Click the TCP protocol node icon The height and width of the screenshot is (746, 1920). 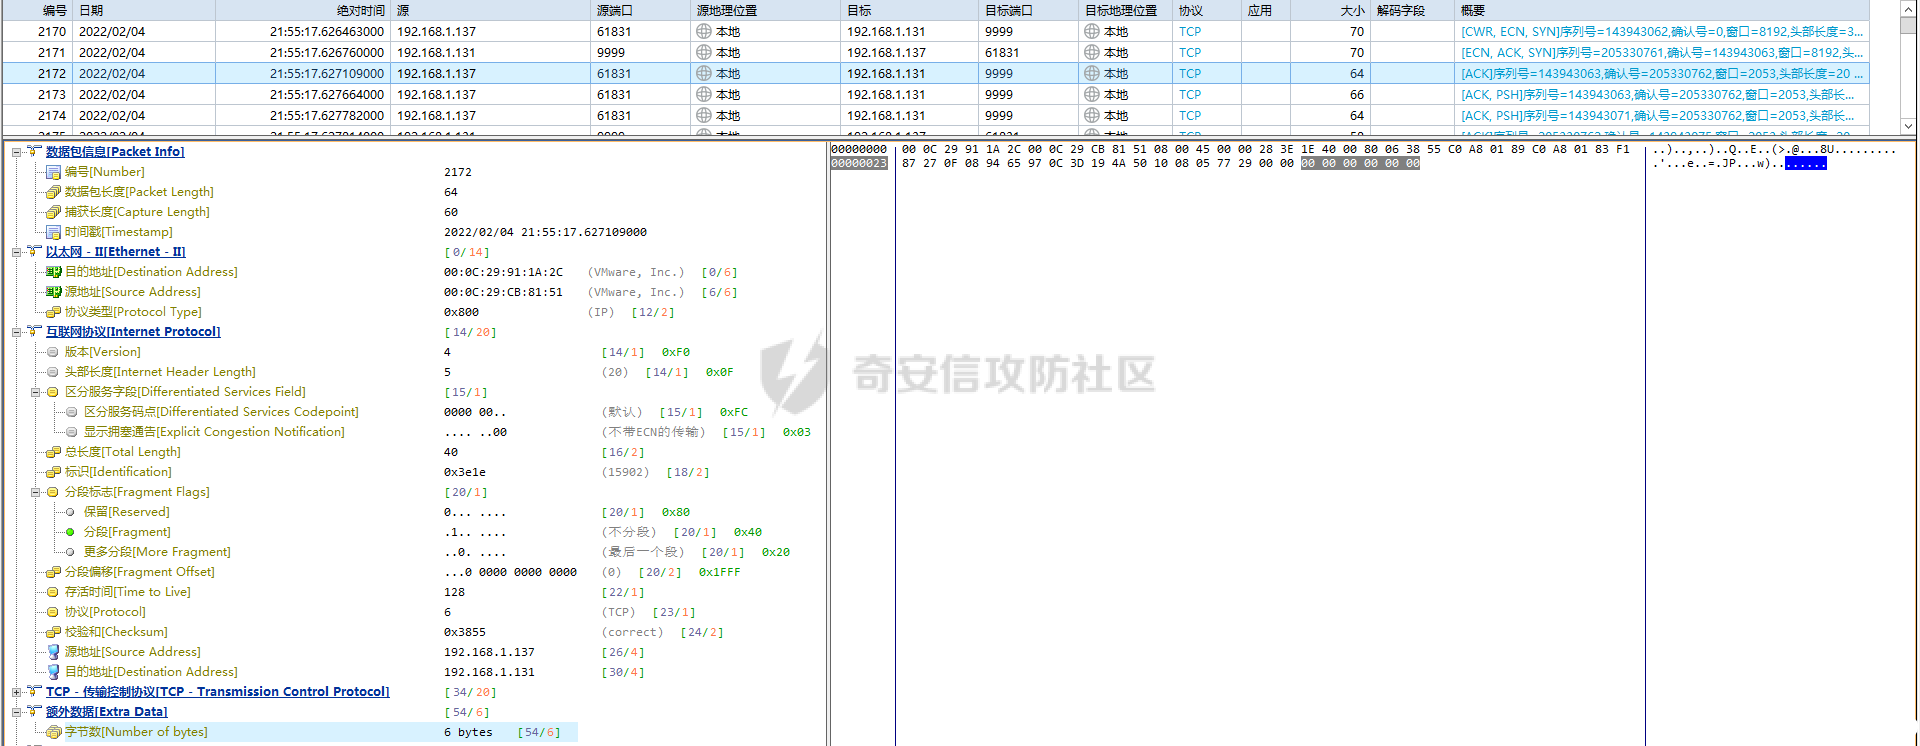[34, 692]
